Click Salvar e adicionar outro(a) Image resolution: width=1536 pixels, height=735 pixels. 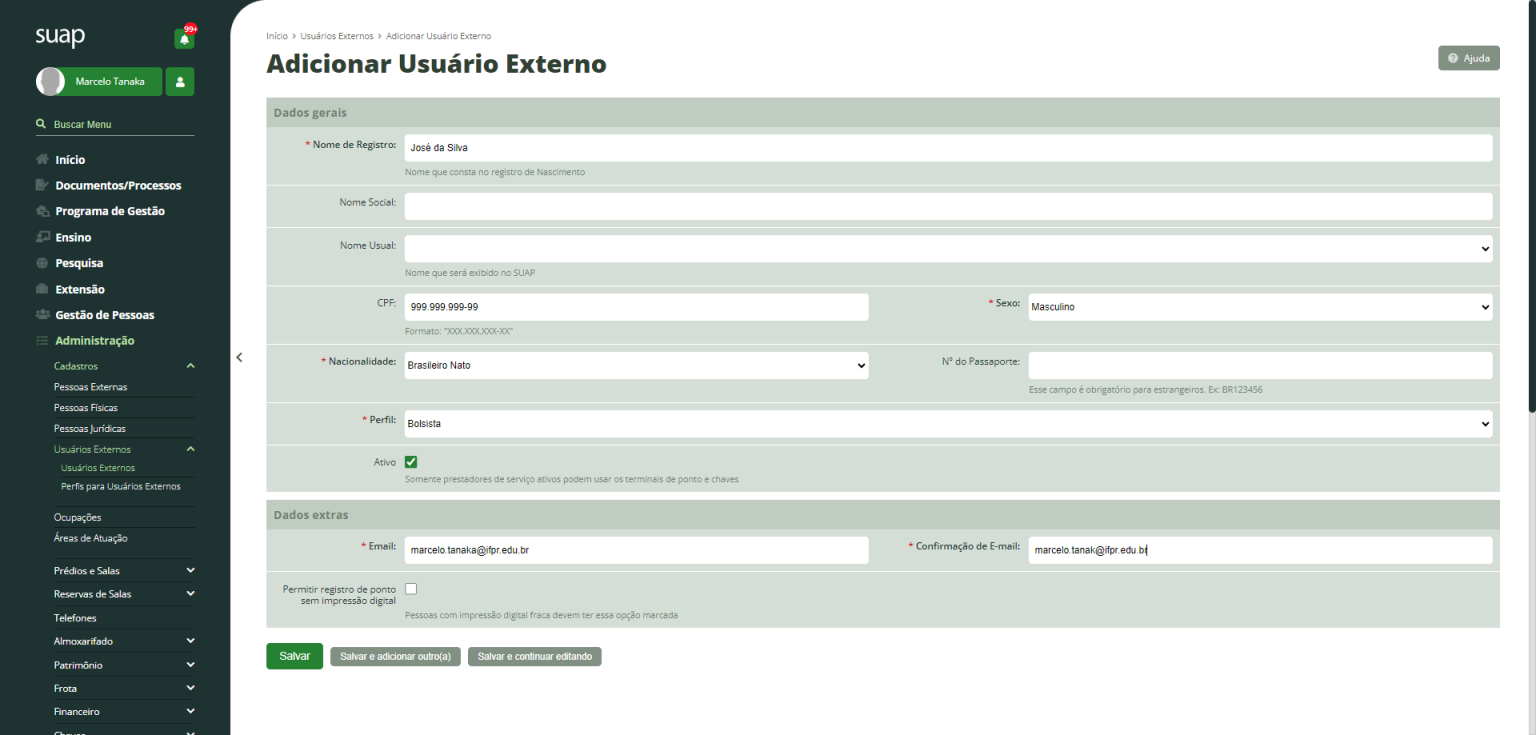395,657
